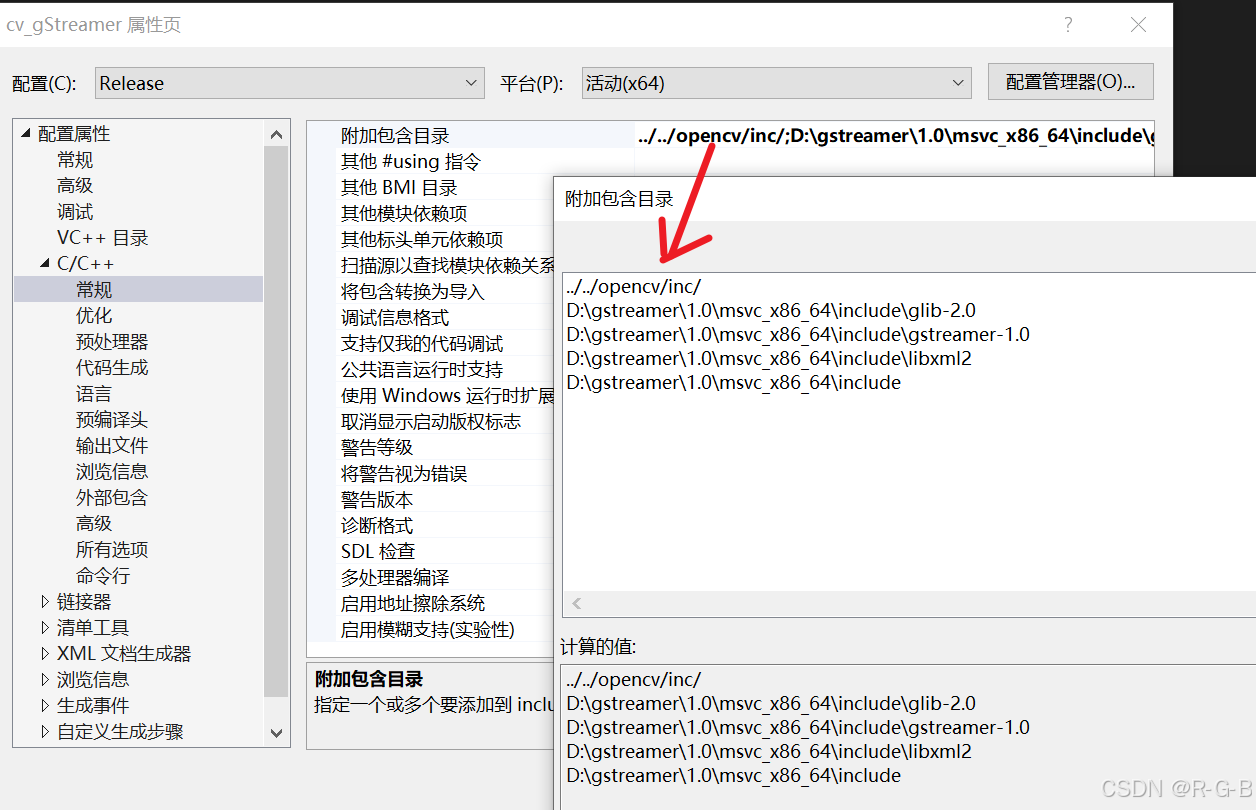
Task: Open the 平台 活动(x64) dropdown
Action: [776, 83]
